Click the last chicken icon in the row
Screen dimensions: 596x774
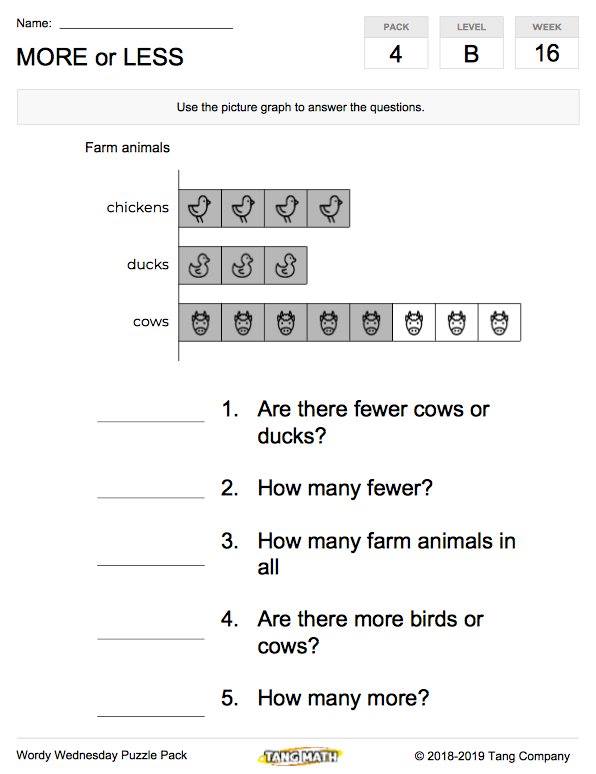pyautogui.click(x=330, y=208)
